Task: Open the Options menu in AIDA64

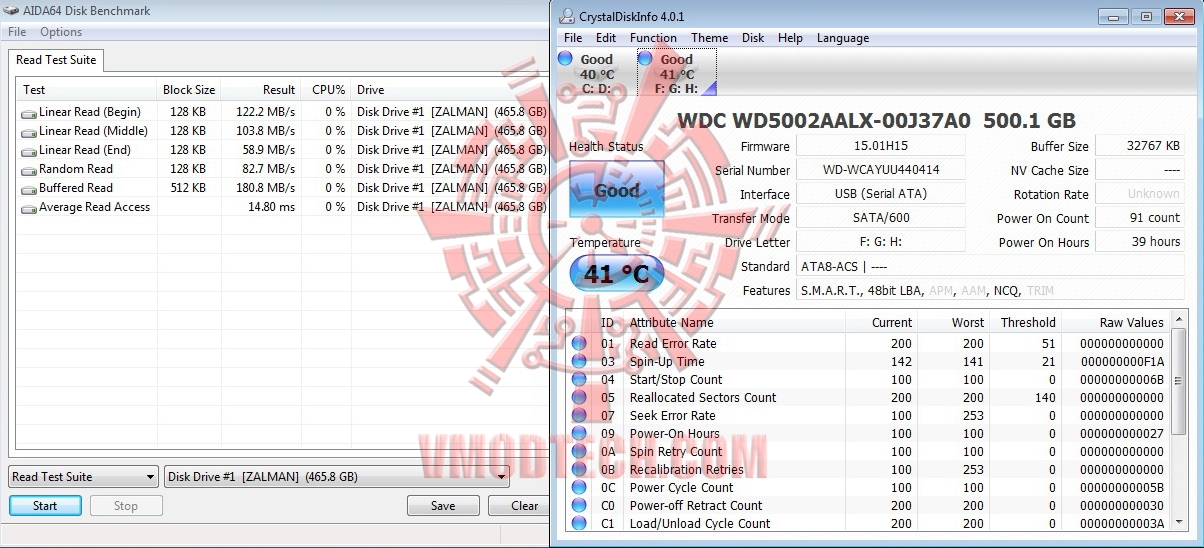Action: pyautogui.click(x=61, y=32)
